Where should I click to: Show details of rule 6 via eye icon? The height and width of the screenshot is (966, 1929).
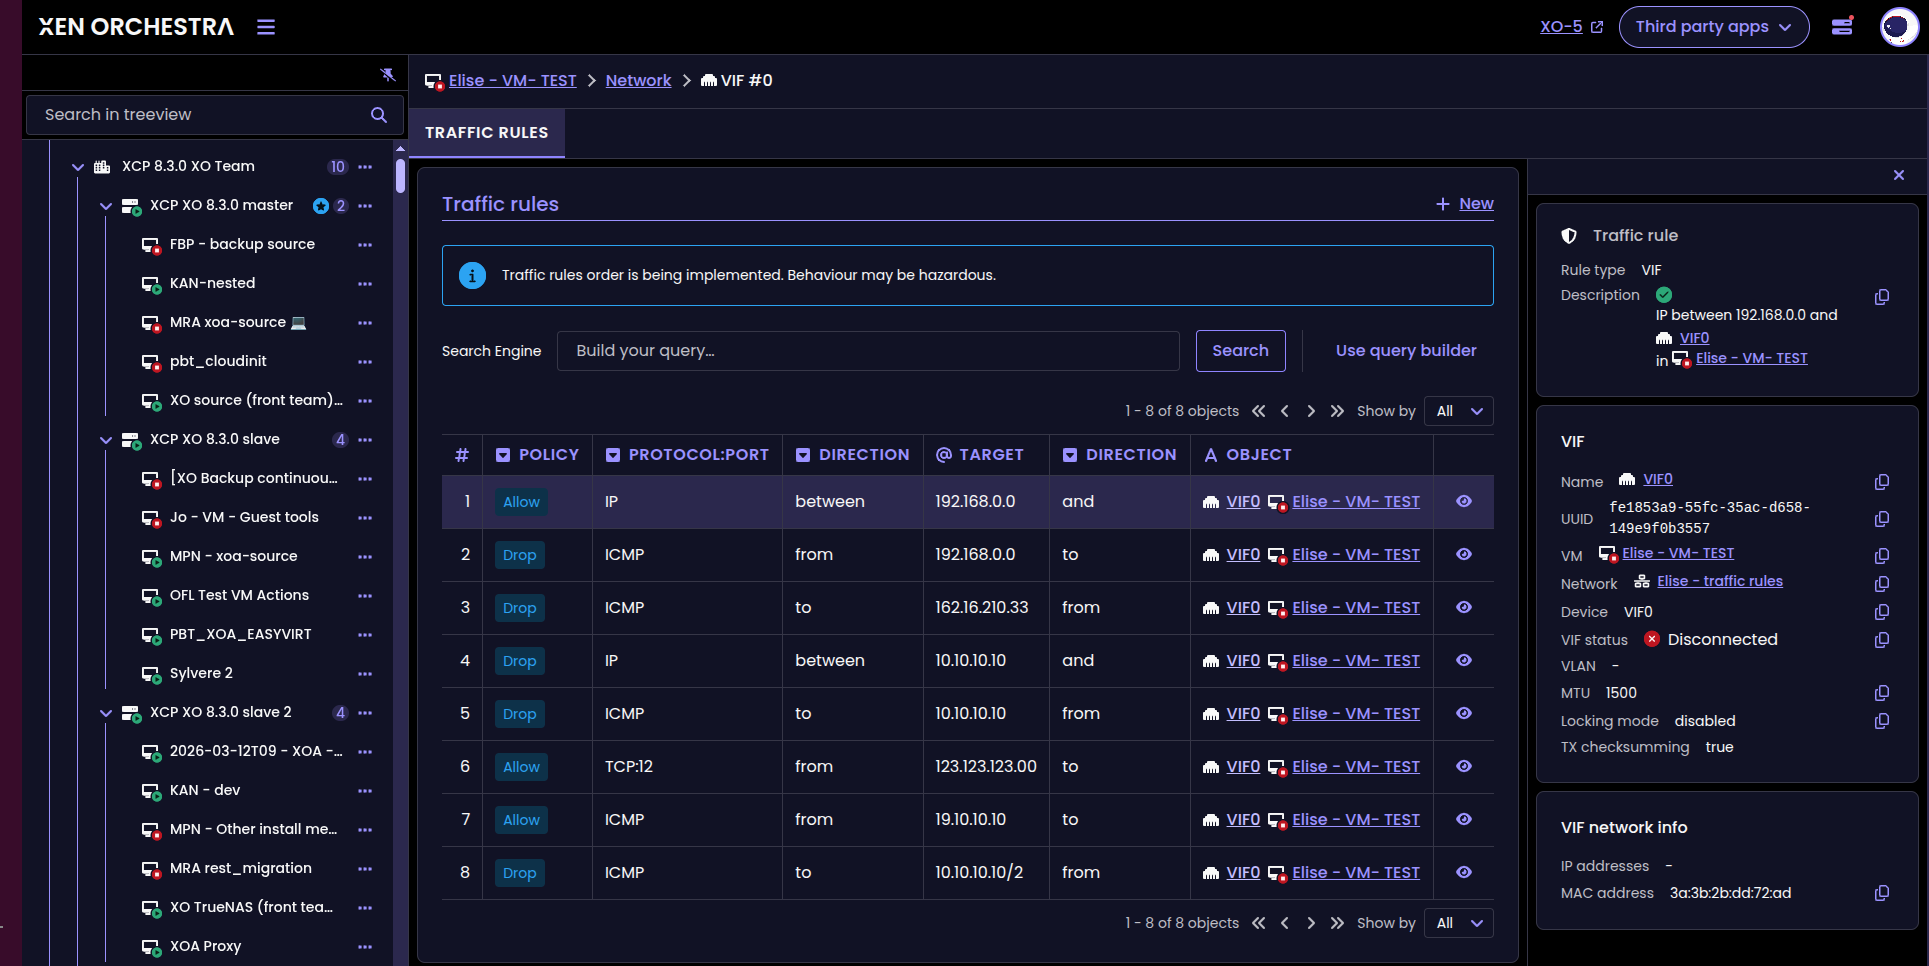tap(1464, 766)
